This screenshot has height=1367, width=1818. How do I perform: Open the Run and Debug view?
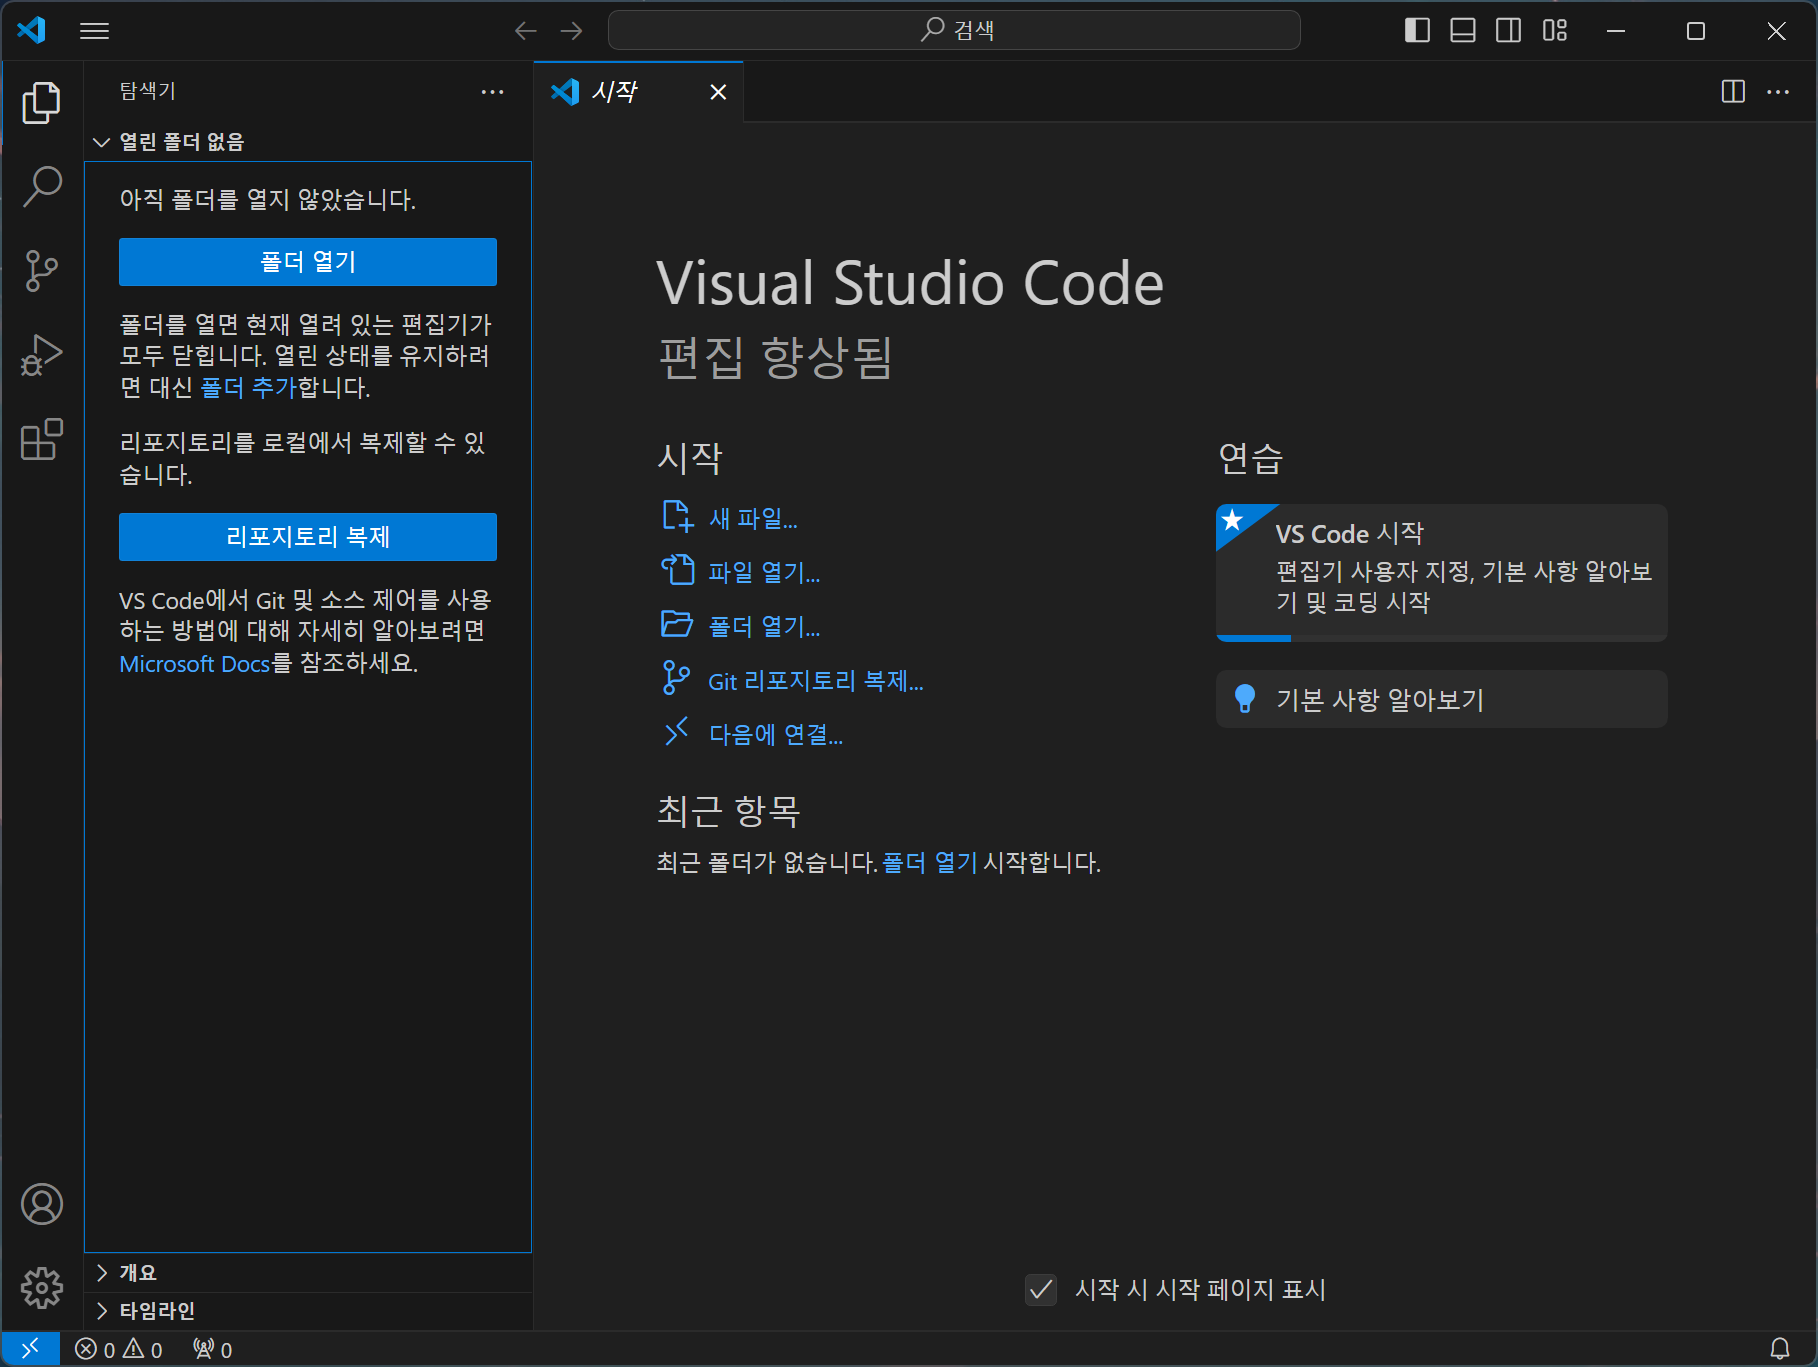(41, 354)
